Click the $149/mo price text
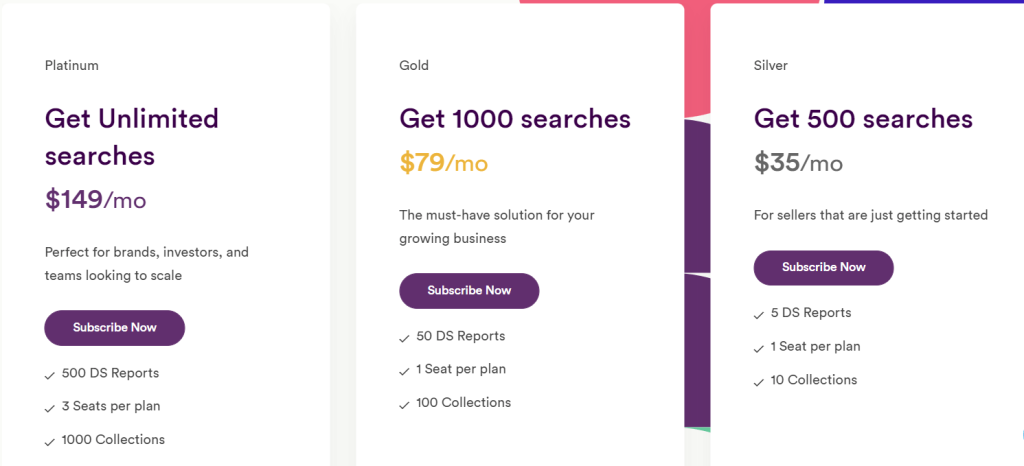This screenshot has width=1024, height=466. (x=95, y=199)
